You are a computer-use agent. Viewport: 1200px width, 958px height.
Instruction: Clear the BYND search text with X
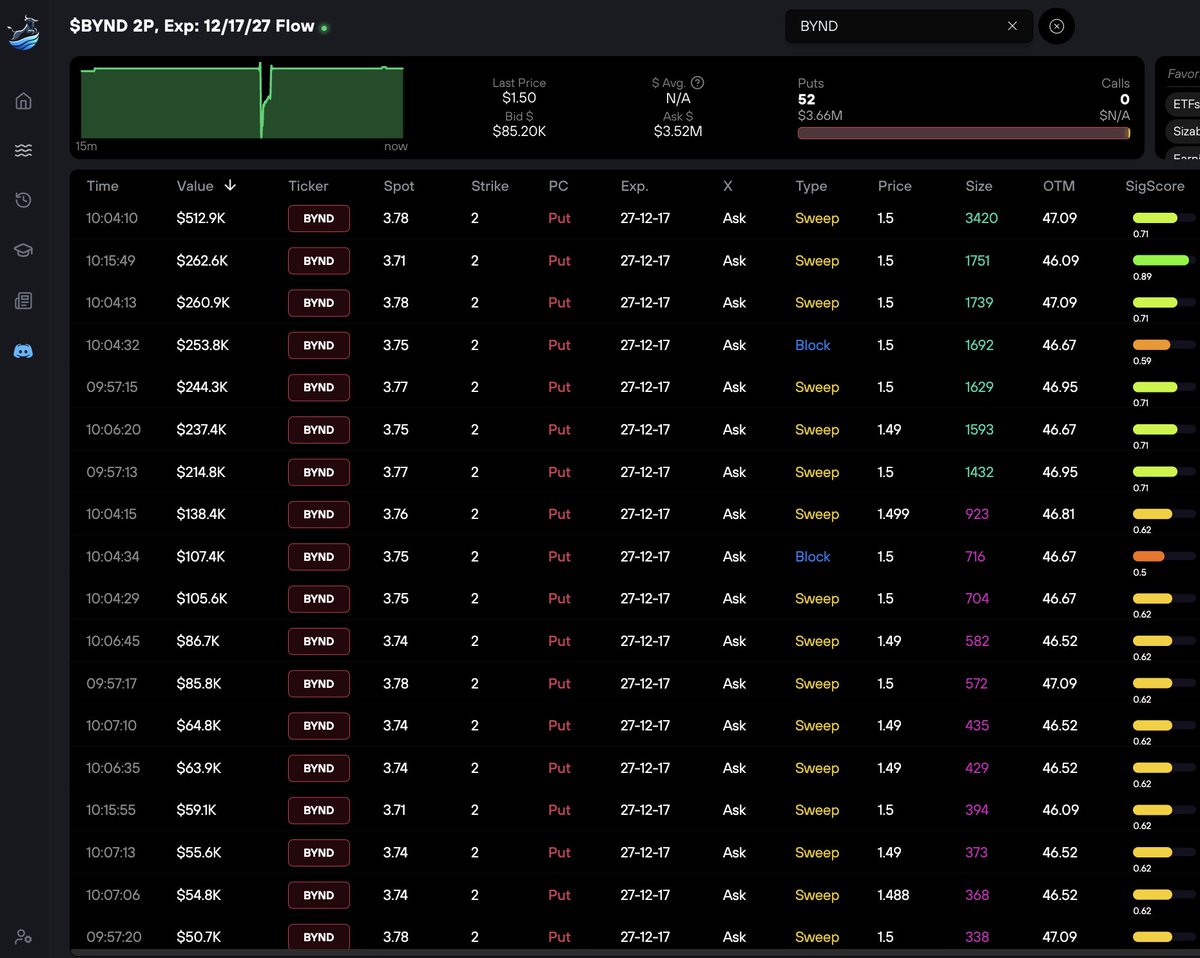click(1012, 26)
